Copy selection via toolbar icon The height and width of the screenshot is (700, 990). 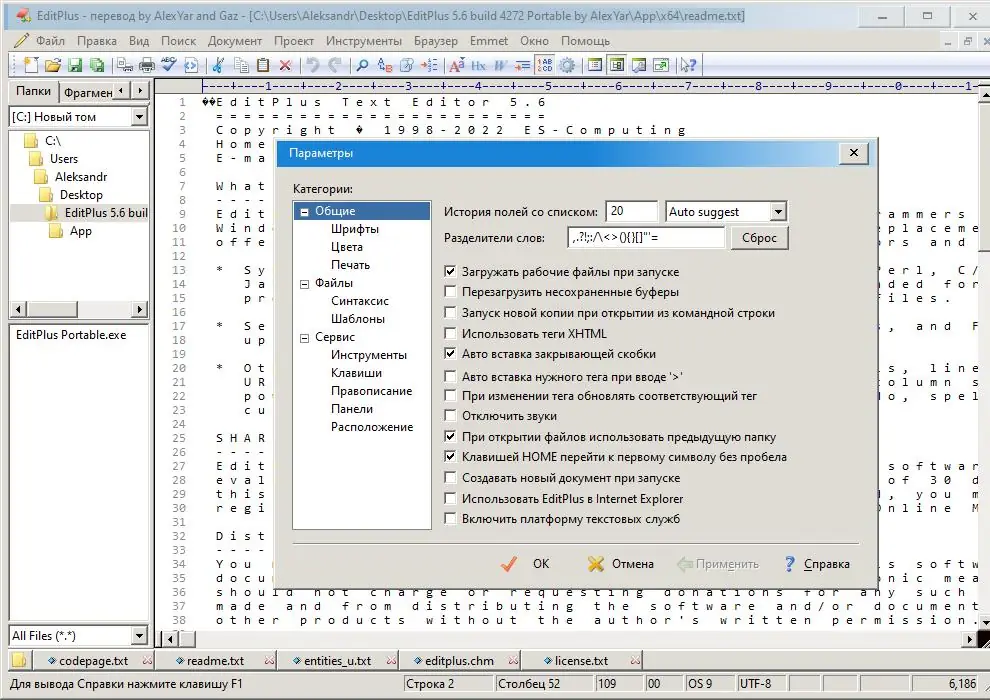tap(241, 65)
